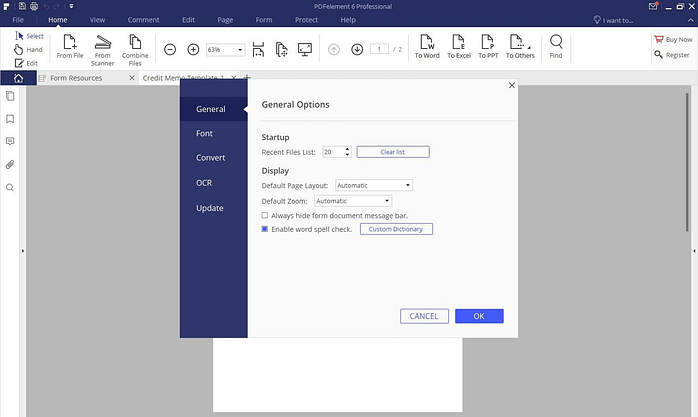Click the Clear list button
Image resolution: width=698 pixels, height=417 pixels.
(393, 152)
